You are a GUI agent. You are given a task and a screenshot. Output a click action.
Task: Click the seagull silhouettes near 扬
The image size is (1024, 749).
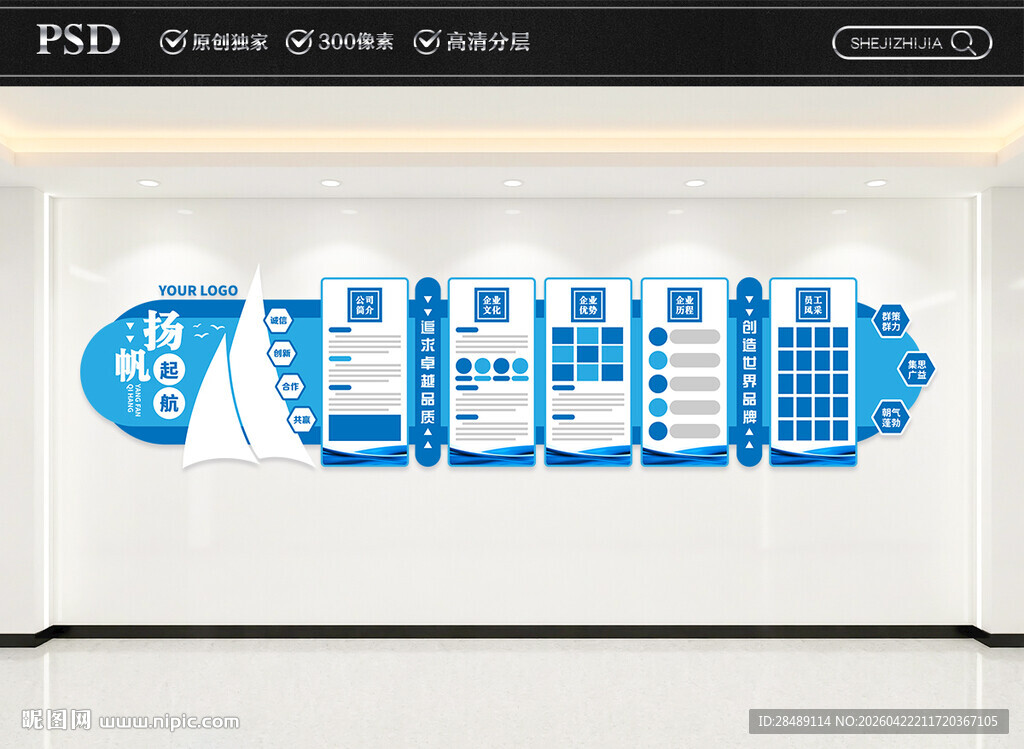[208, 330]
